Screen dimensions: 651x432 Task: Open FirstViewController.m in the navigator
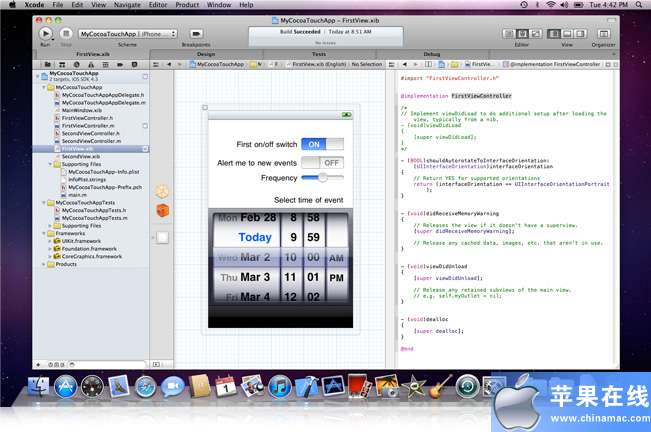coord(90,125)
